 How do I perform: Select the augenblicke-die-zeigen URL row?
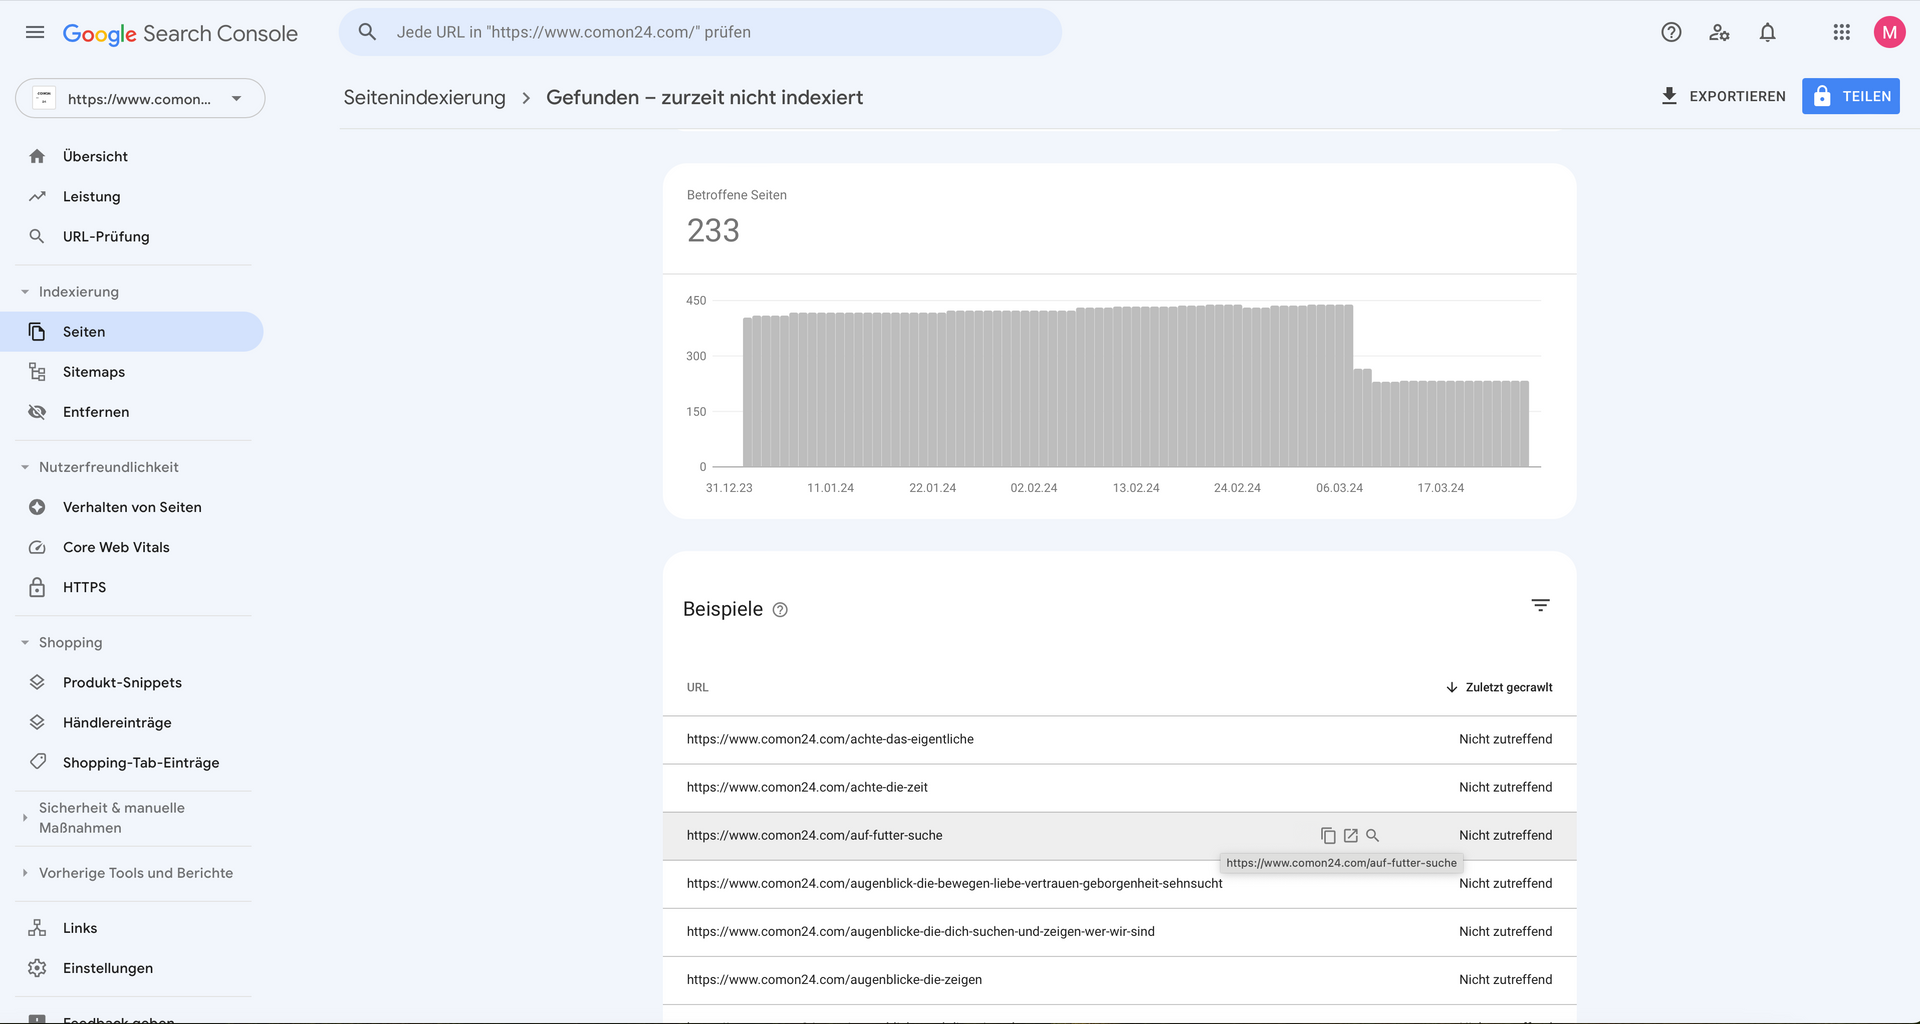[x=1119, y=979]
